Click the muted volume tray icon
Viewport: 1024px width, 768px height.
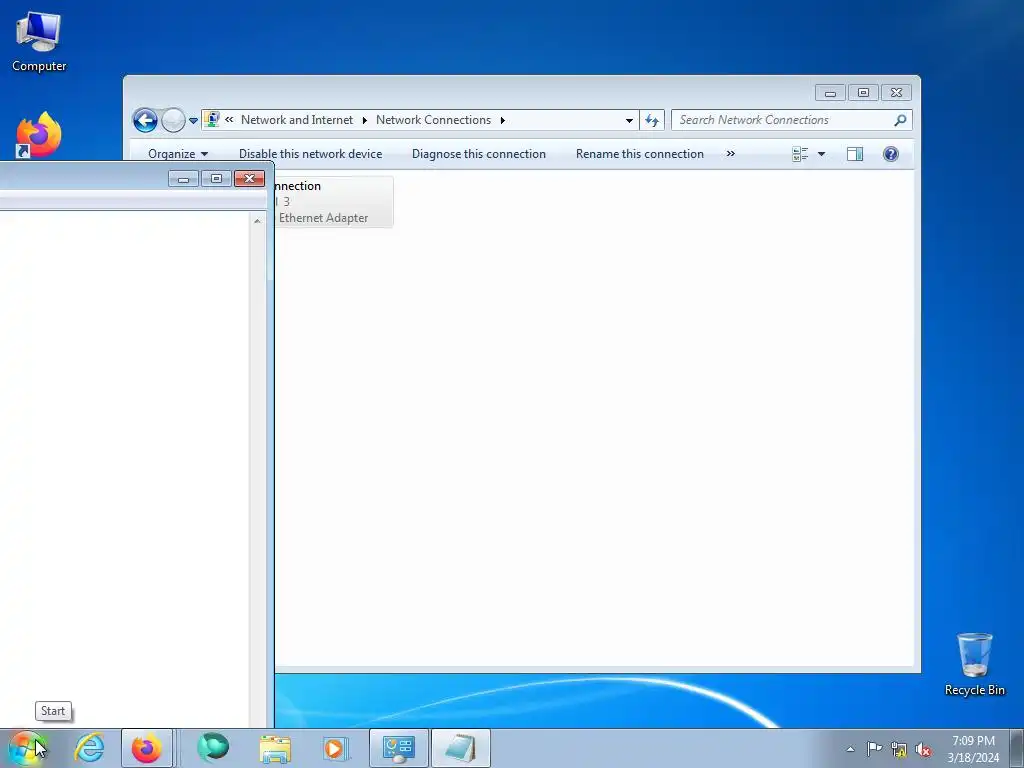(x=923, y=750)
